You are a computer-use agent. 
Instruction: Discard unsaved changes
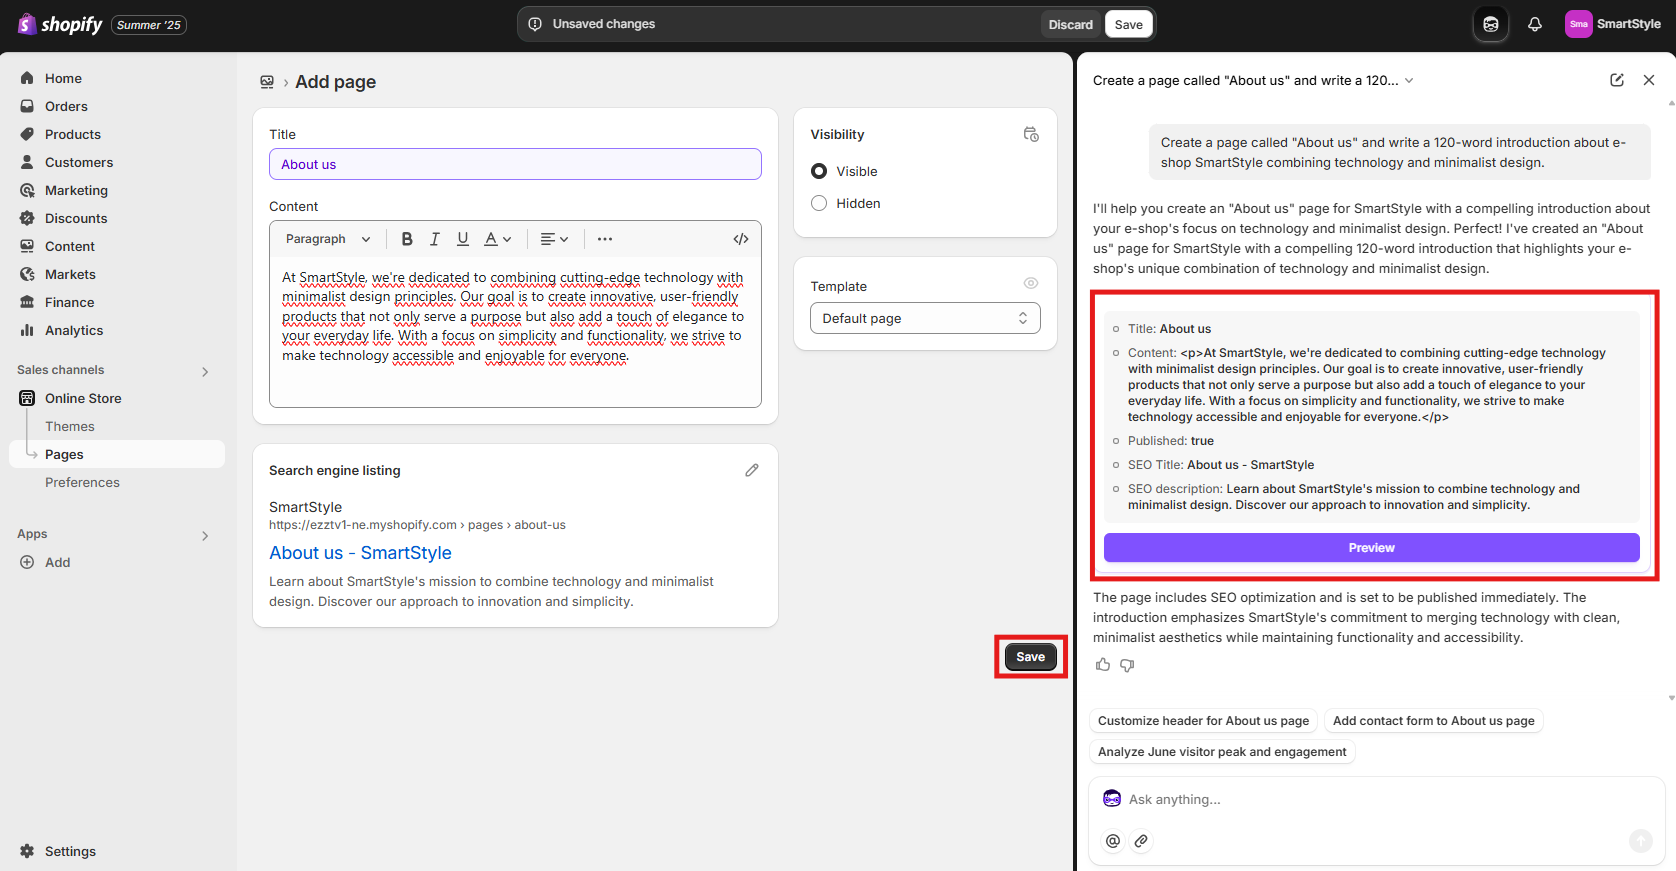(1070, 24)
